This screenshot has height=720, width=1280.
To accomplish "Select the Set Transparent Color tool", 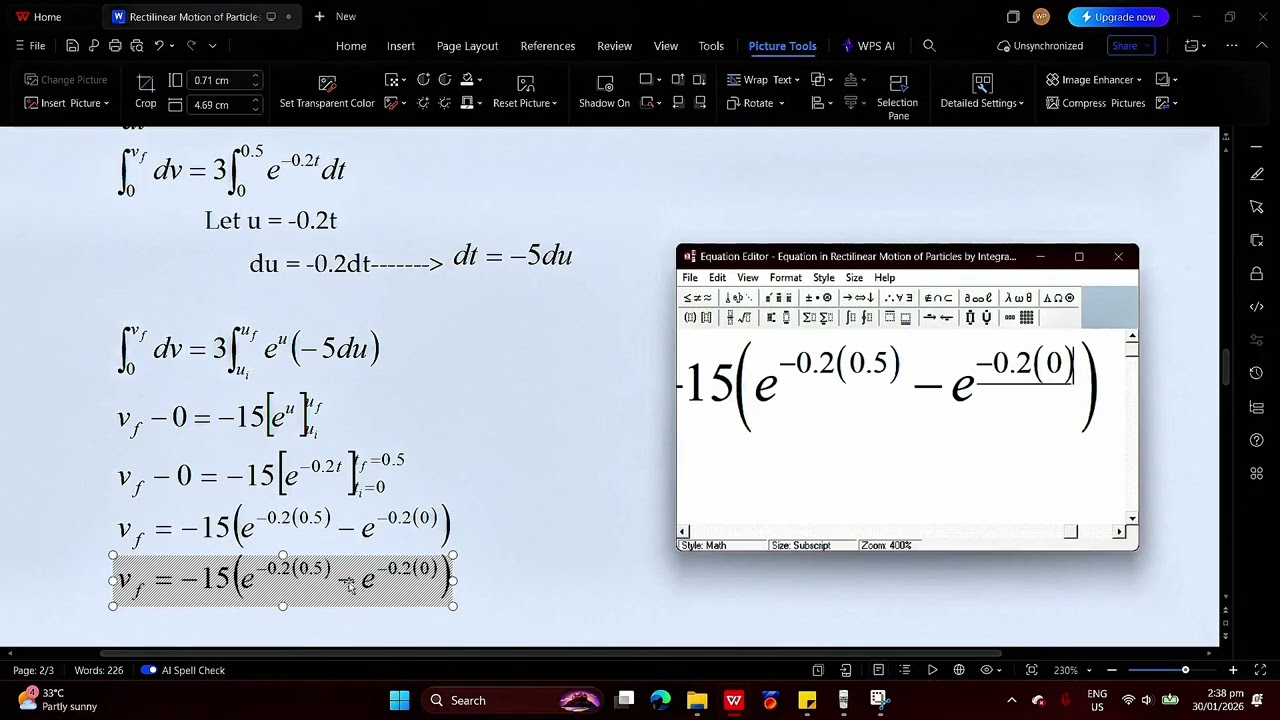I will point(327,91).
